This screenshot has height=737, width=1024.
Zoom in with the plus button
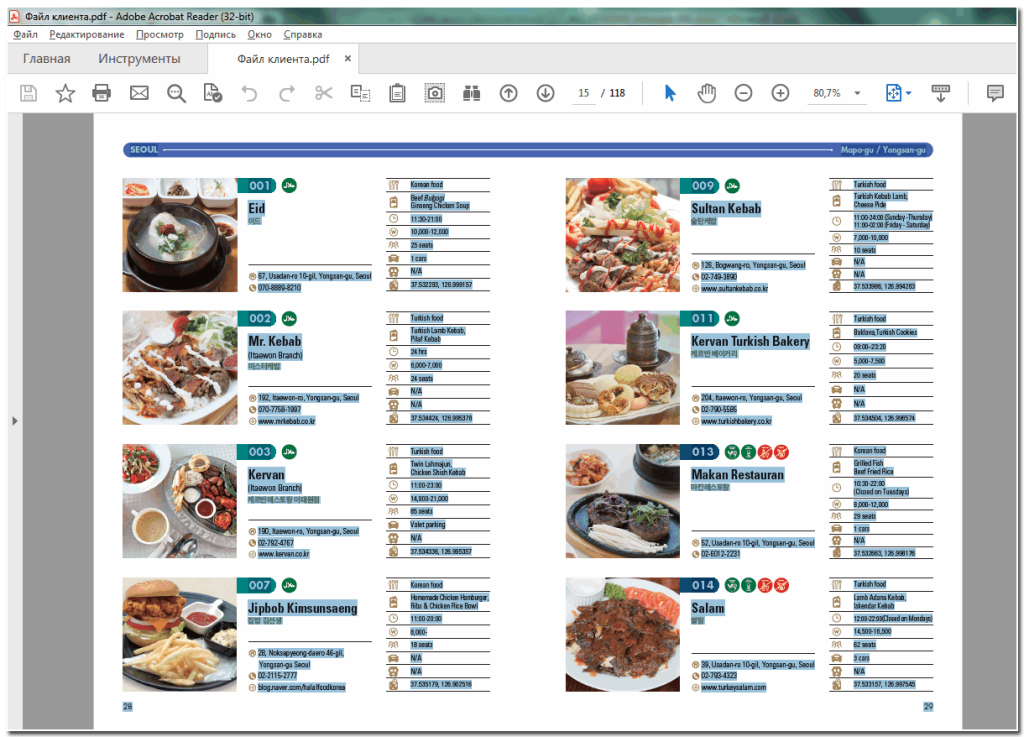click(x=780, y=93)
